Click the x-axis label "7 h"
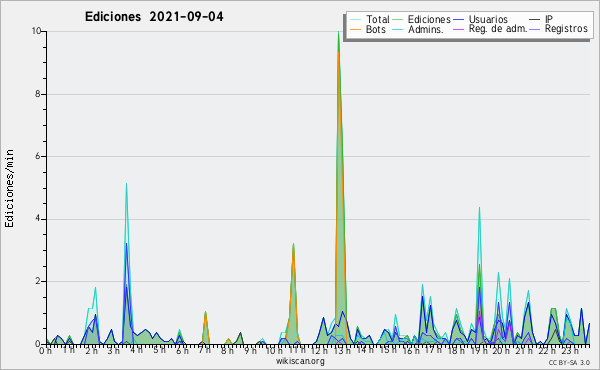This screenshot has width=600, height=370. point(204,350)
